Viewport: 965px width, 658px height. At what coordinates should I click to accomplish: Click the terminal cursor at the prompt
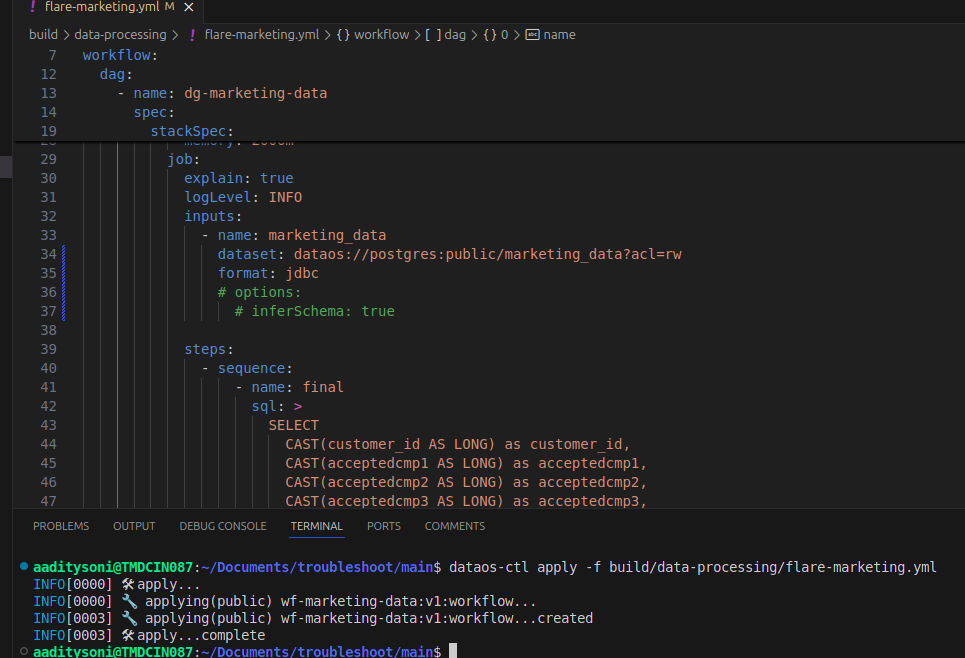[x=453, y=651]
